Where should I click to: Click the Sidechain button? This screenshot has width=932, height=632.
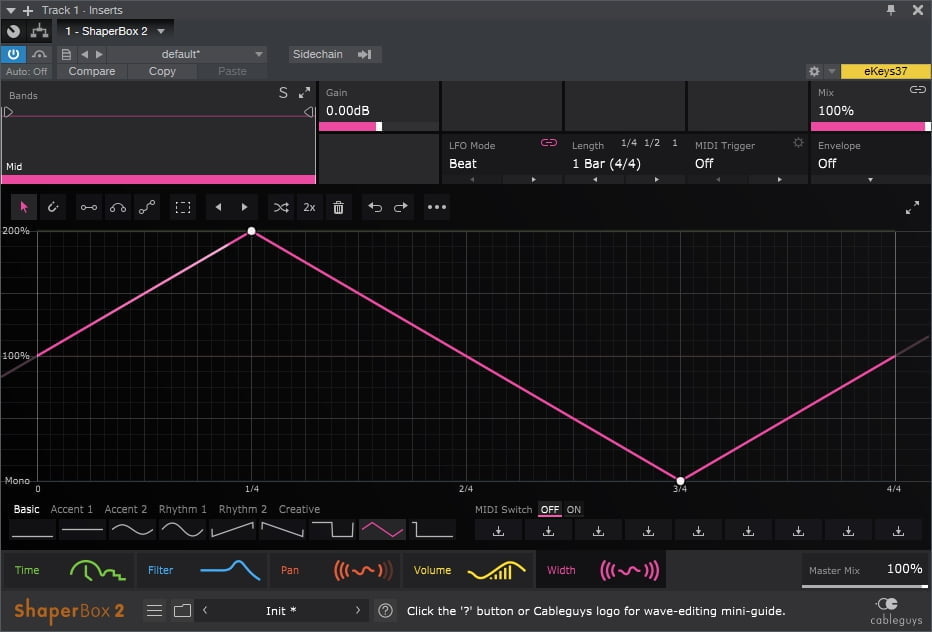(331, 54)
